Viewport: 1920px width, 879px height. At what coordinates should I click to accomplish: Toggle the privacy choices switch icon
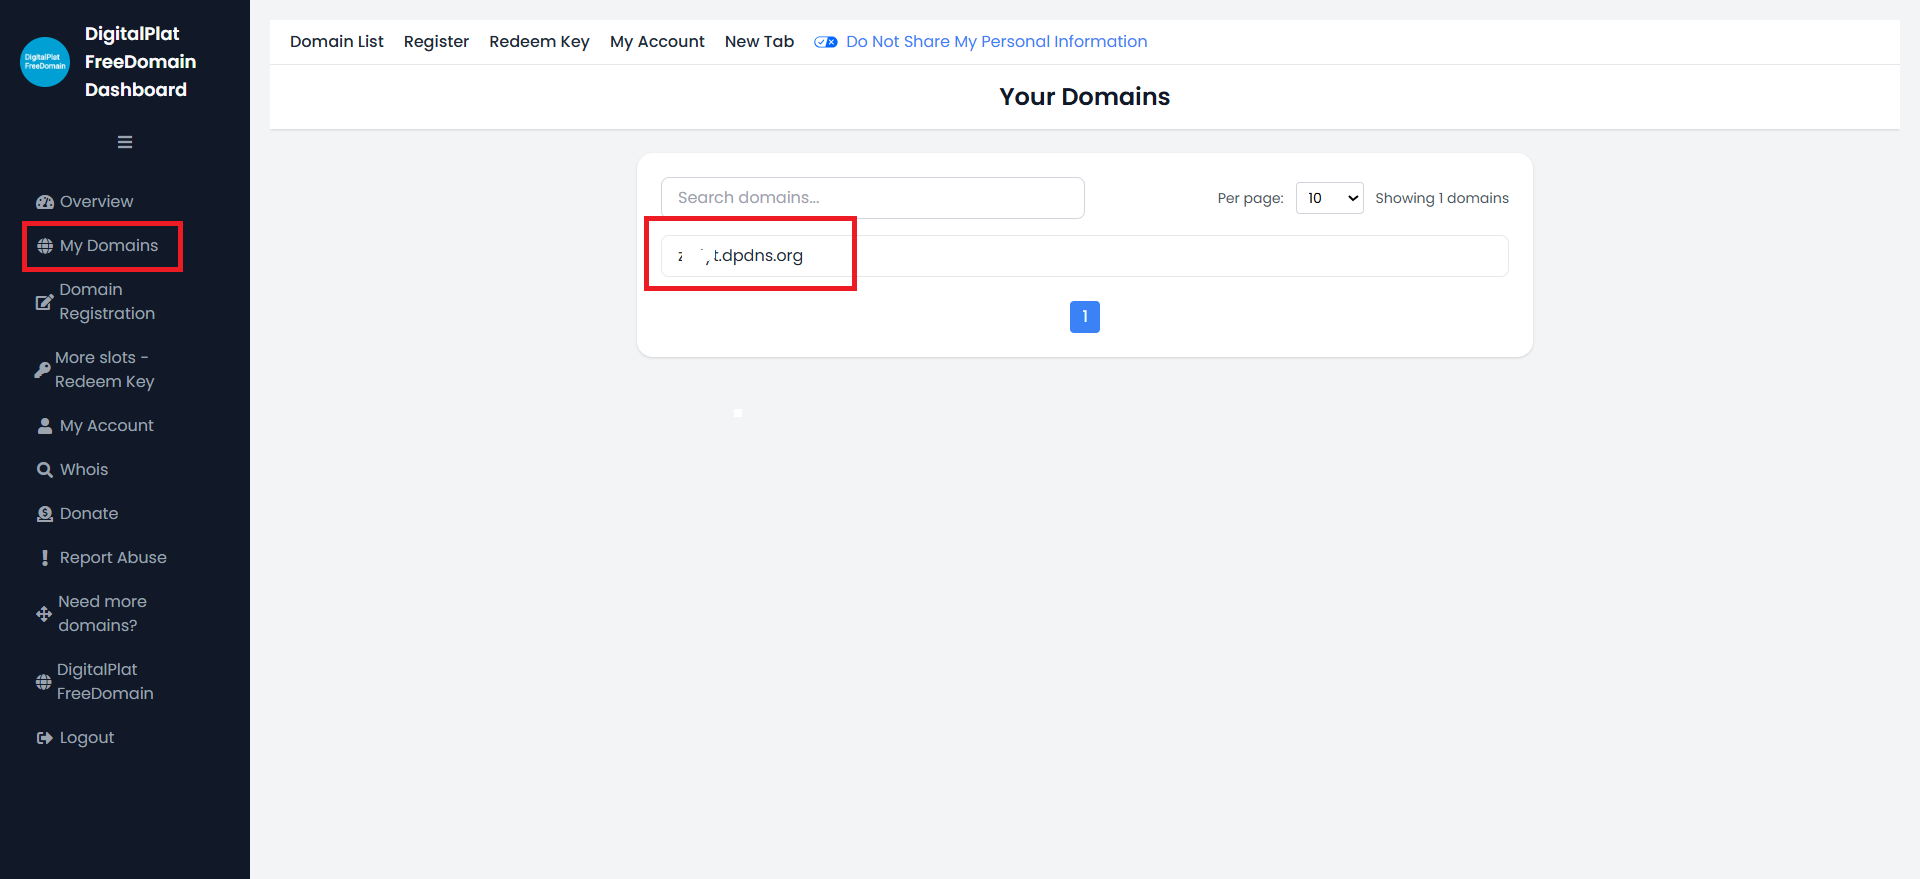pyautogui.click(x=825, y=42)
